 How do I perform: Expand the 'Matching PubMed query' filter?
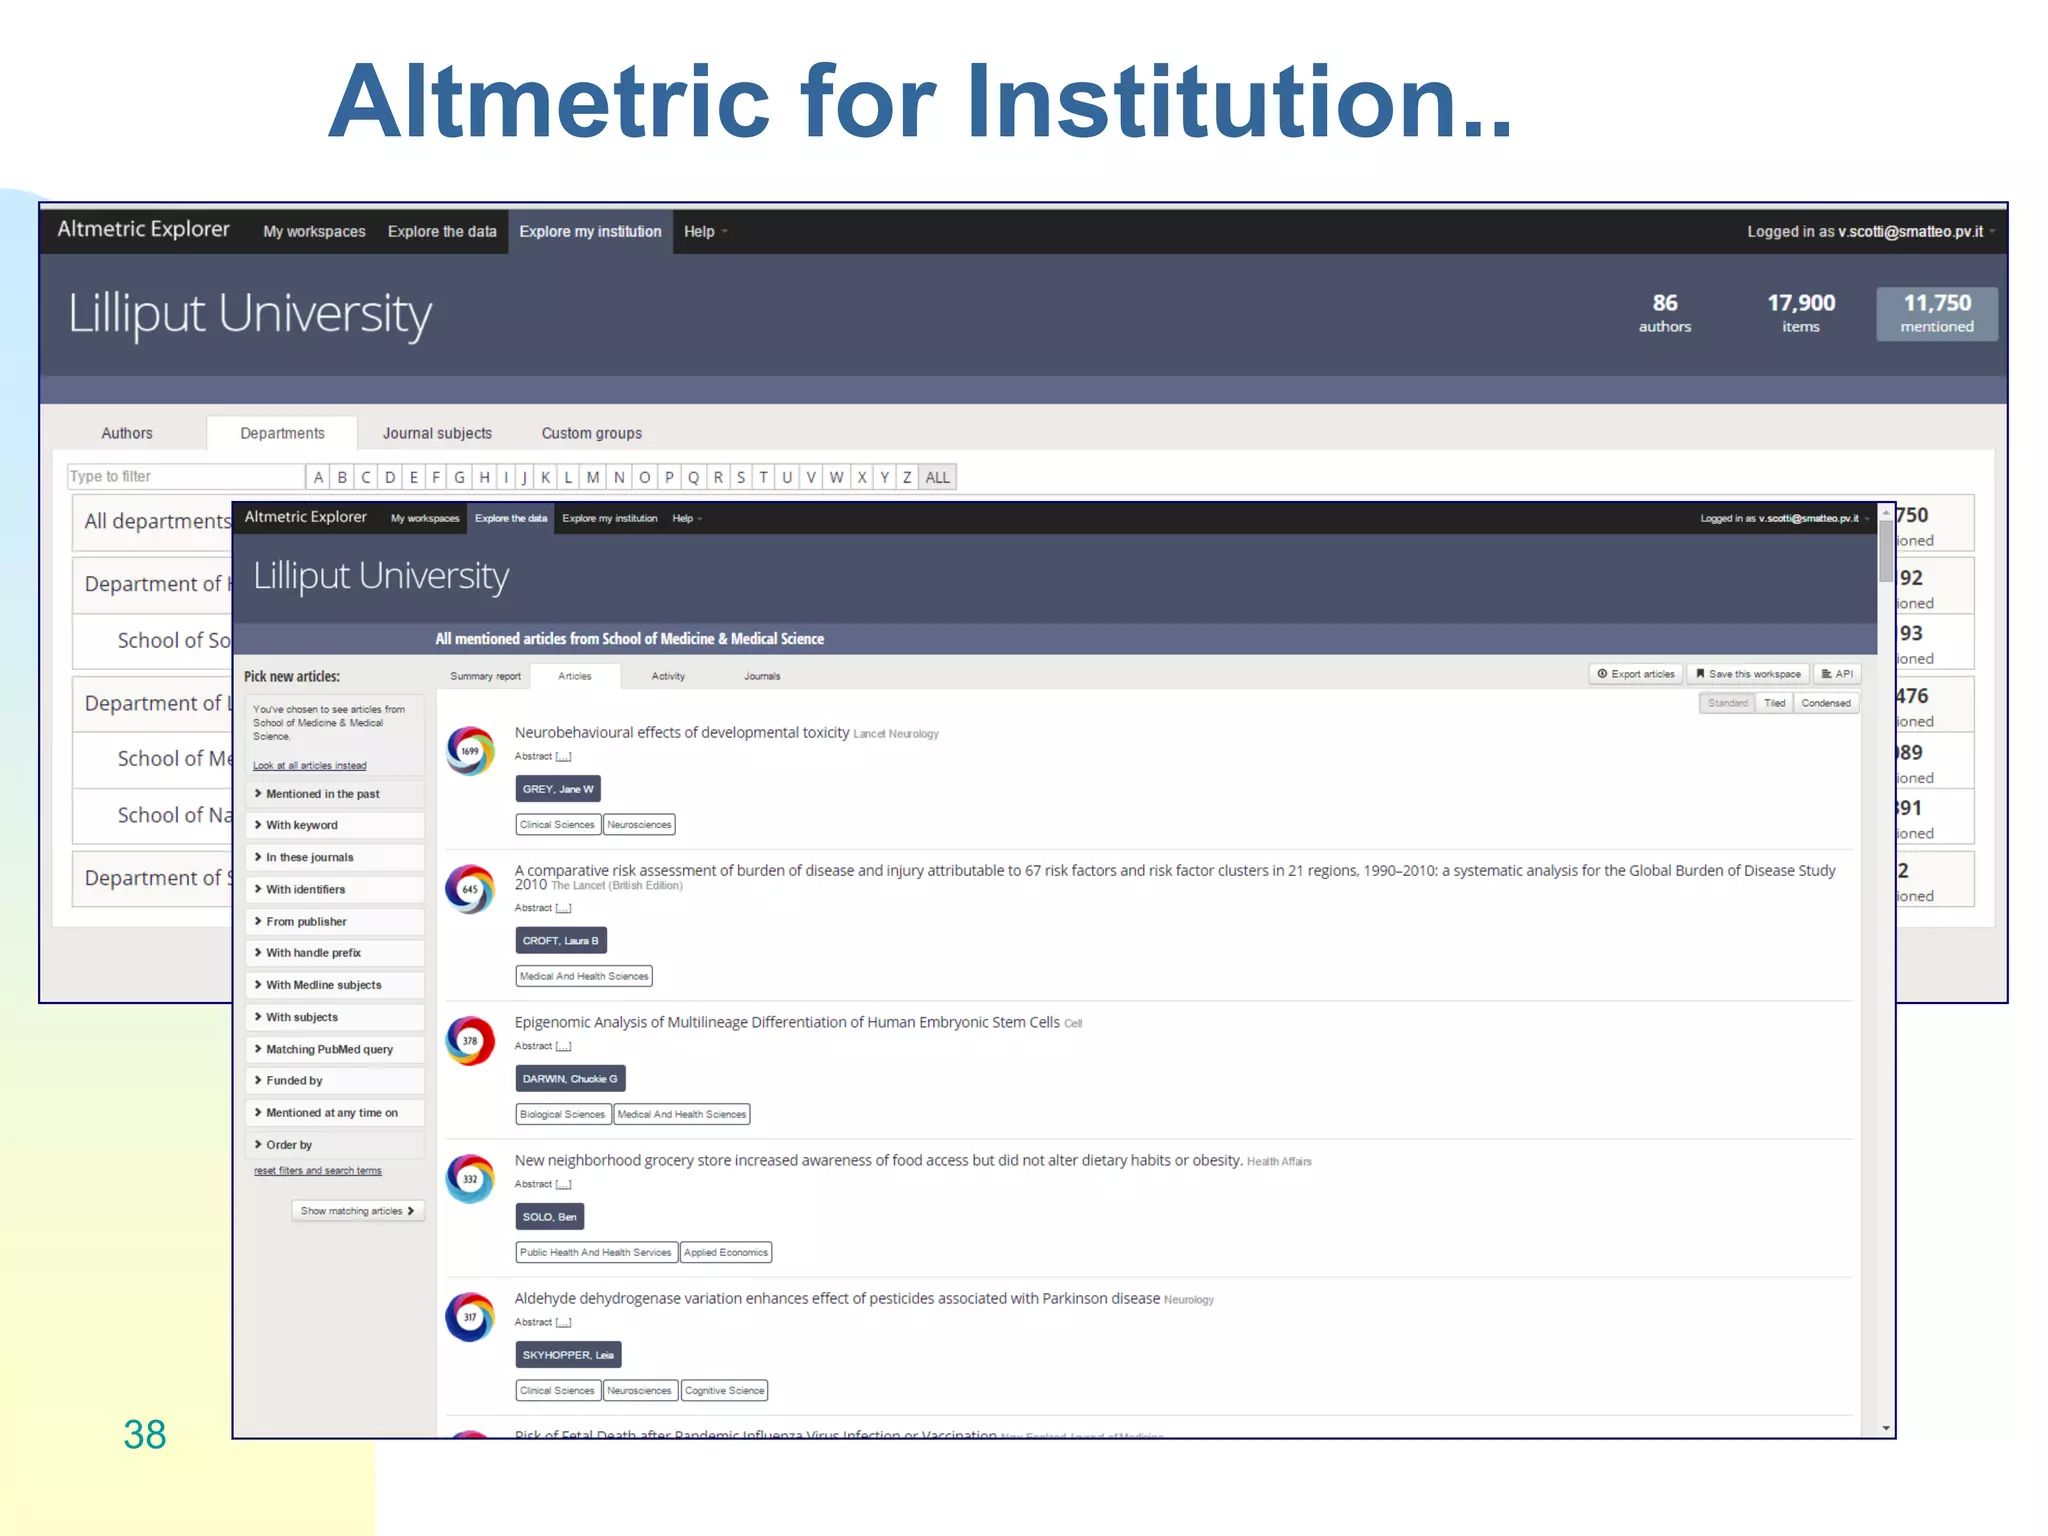(335, 1049)
